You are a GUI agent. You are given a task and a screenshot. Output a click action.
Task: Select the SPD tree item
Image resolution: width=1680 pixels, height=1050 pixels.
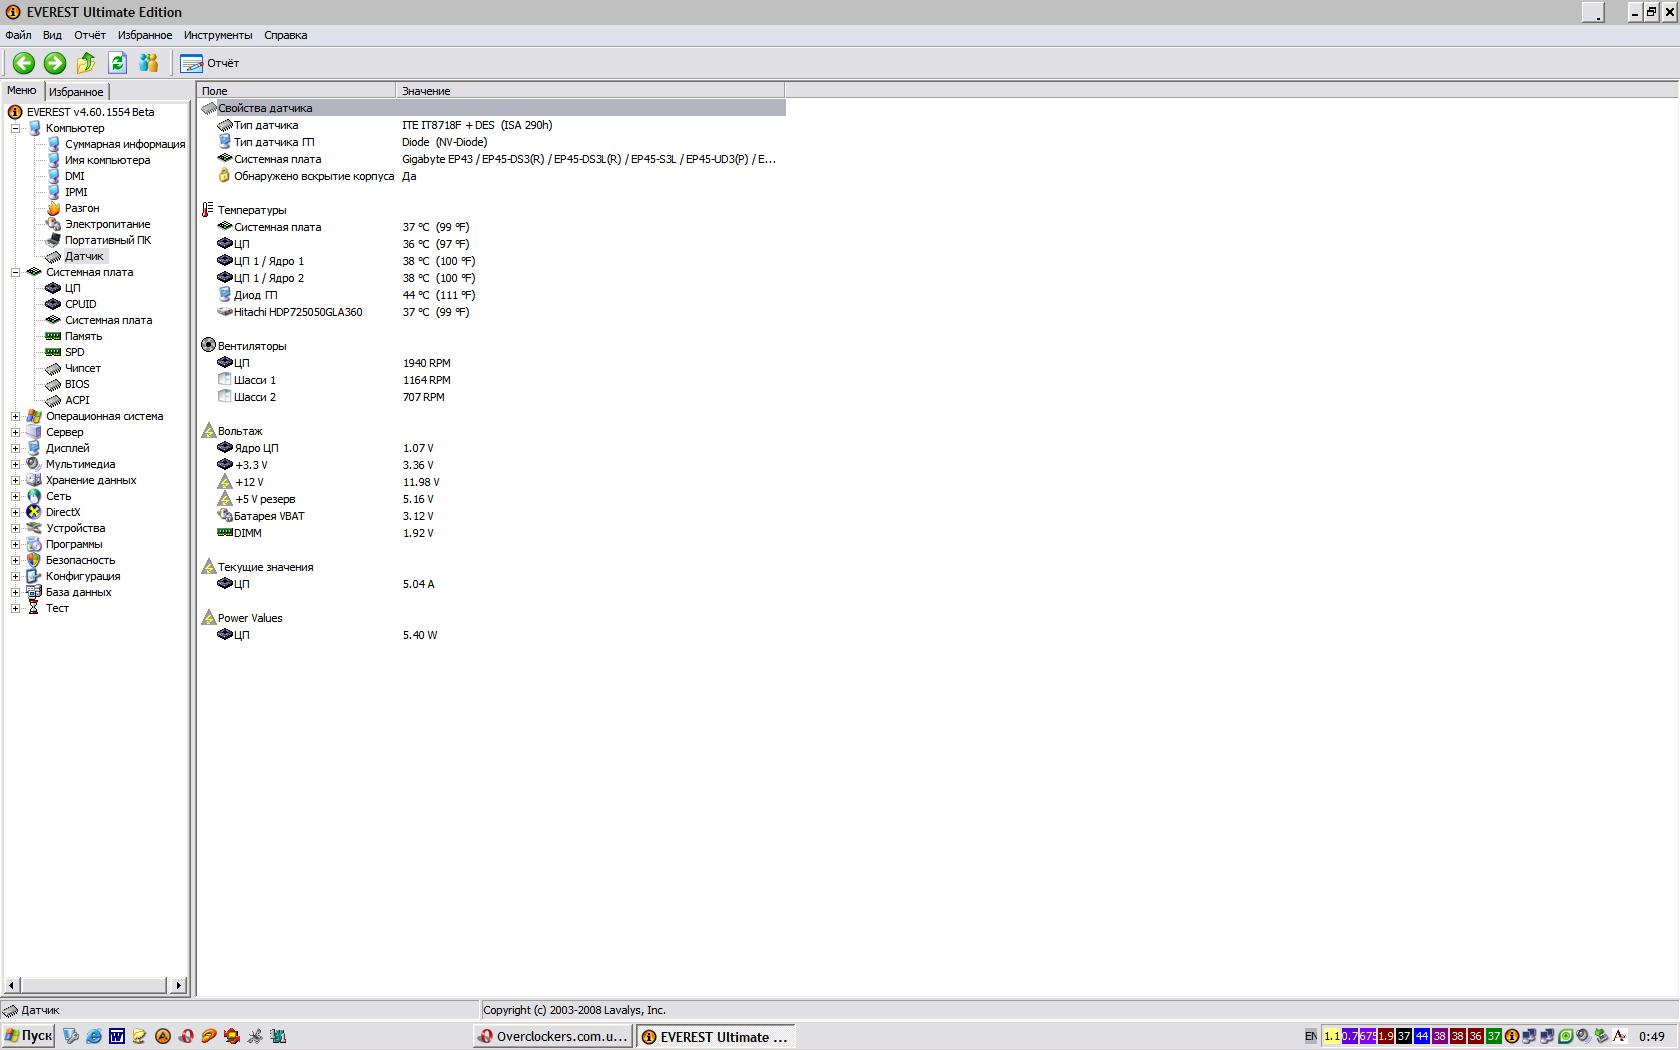(x=74, y=352)
